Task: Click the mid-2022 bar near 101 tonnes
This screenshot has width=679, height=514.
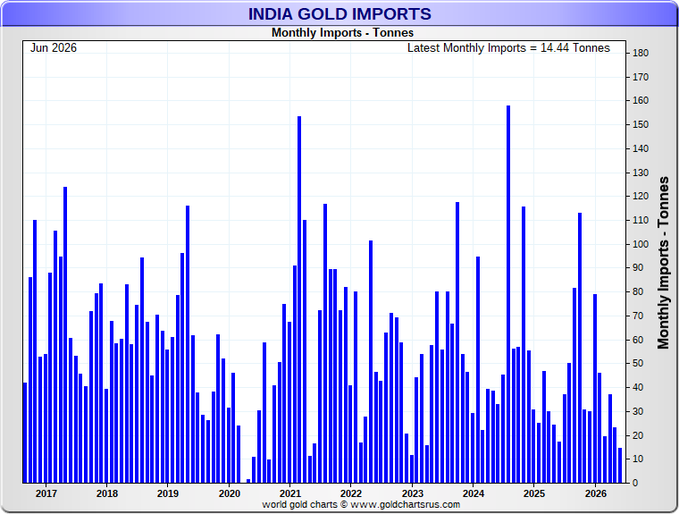Action: (x=371, y=362)
